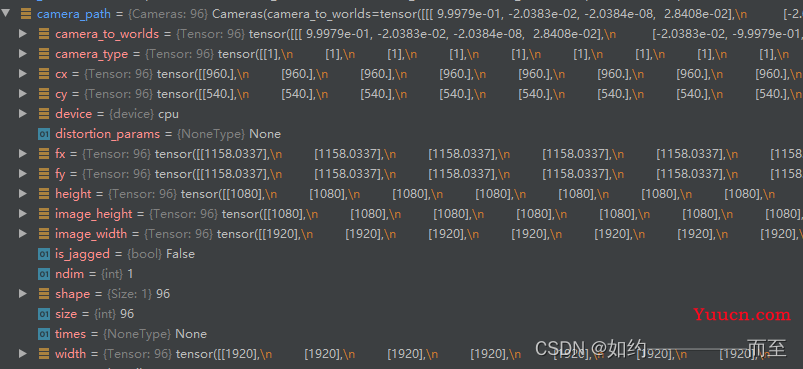Click the object icon beside device
803x369 pixels.
point(44,114)
